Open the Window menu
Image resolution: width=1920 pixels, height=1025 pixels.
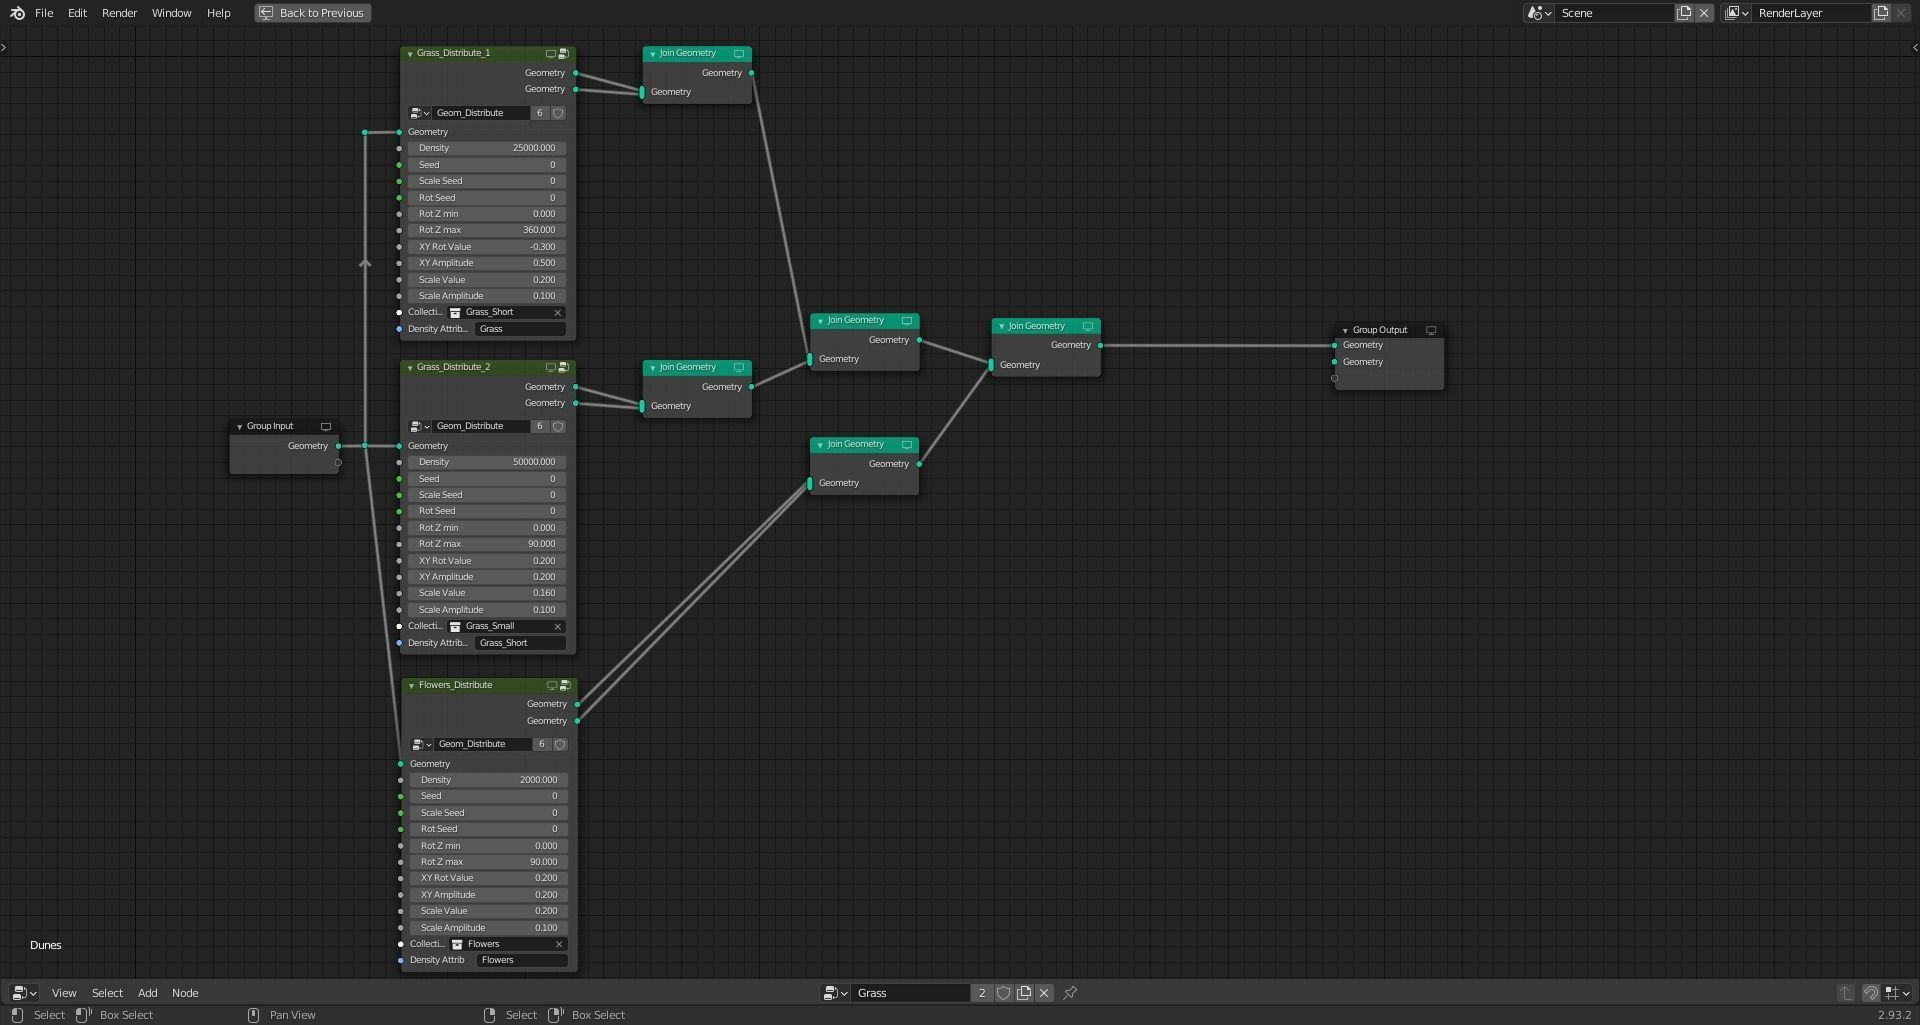pos(172,13)
